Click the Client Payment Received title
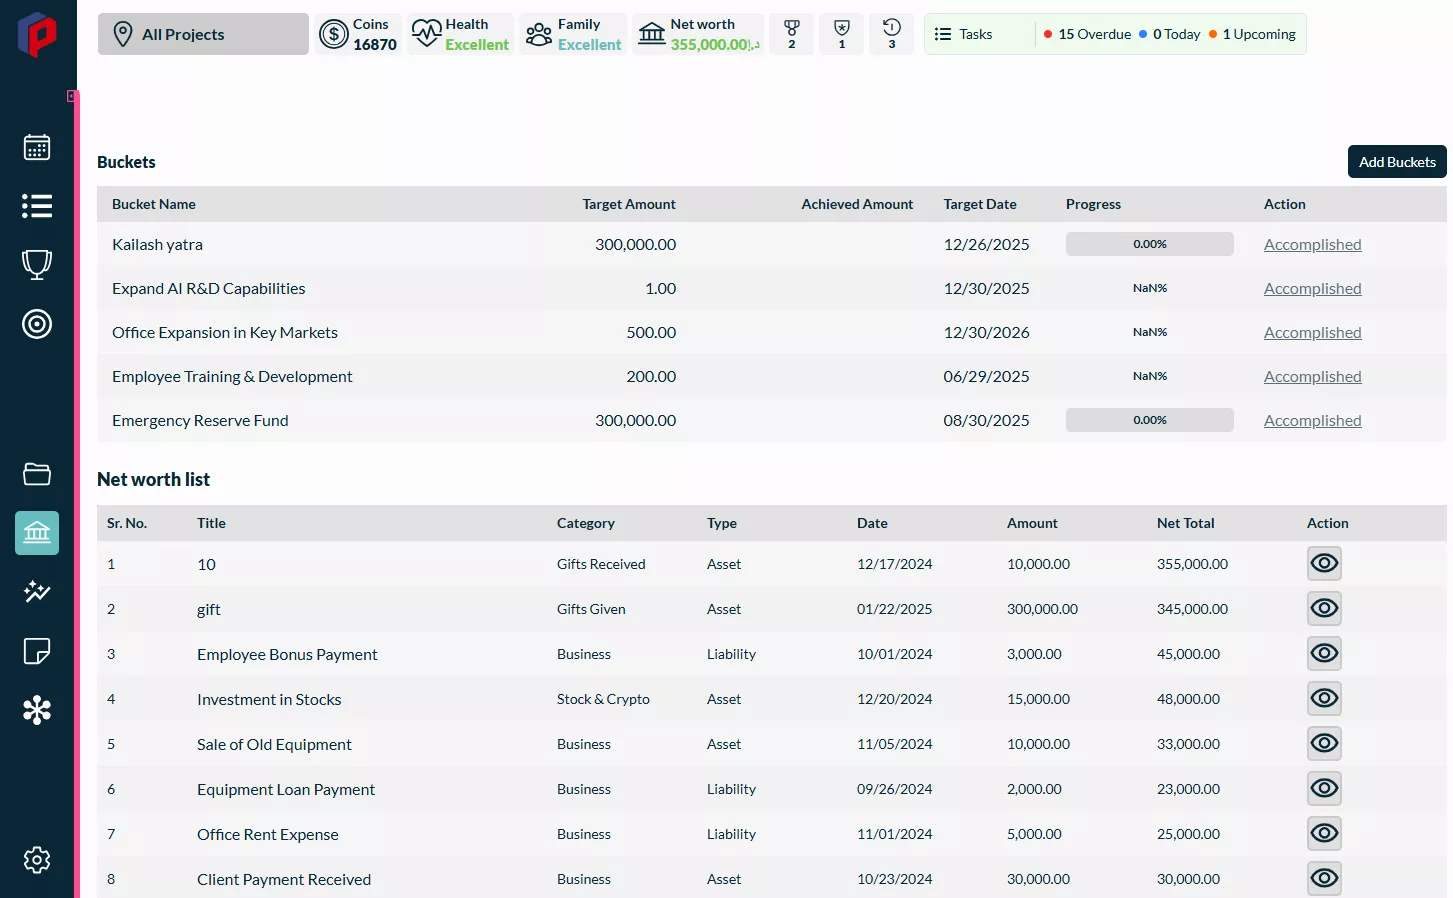Screen dimensions: 1453x898 (284, 879)
